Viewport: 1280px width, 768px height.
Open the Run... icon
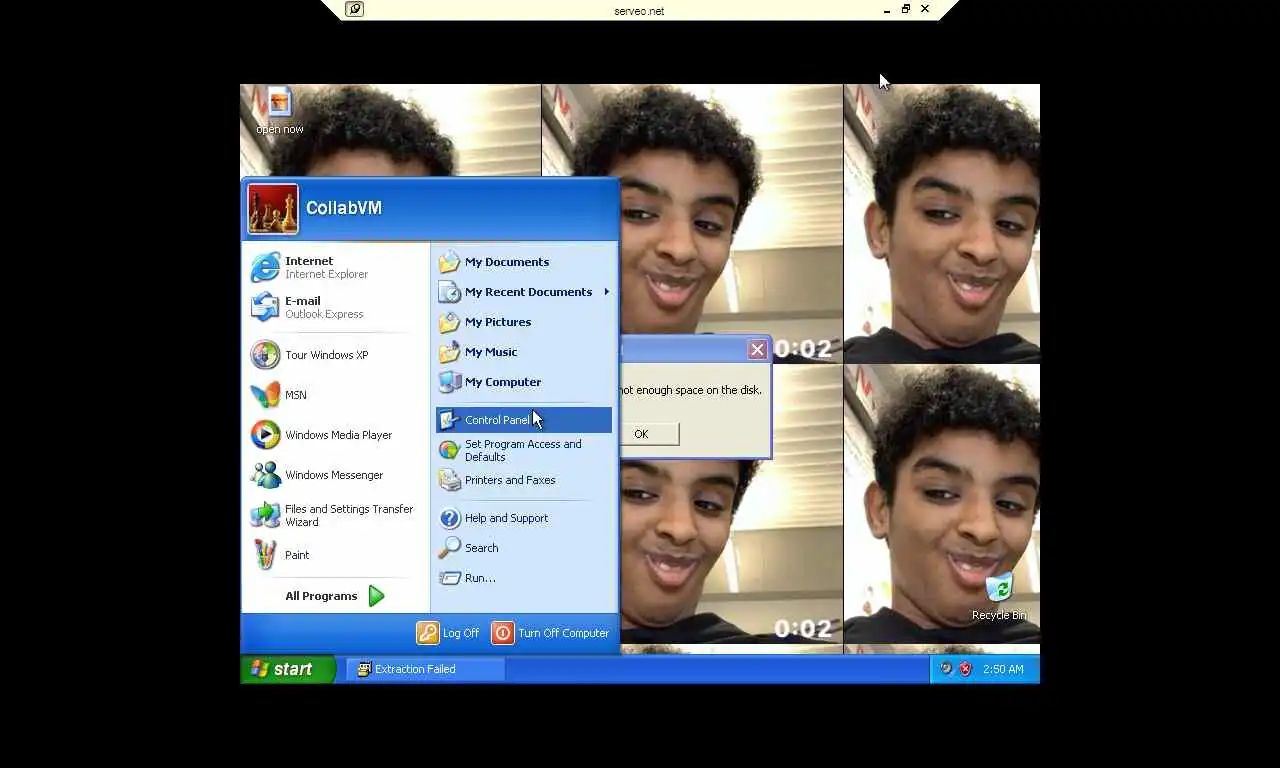(449, 578)
